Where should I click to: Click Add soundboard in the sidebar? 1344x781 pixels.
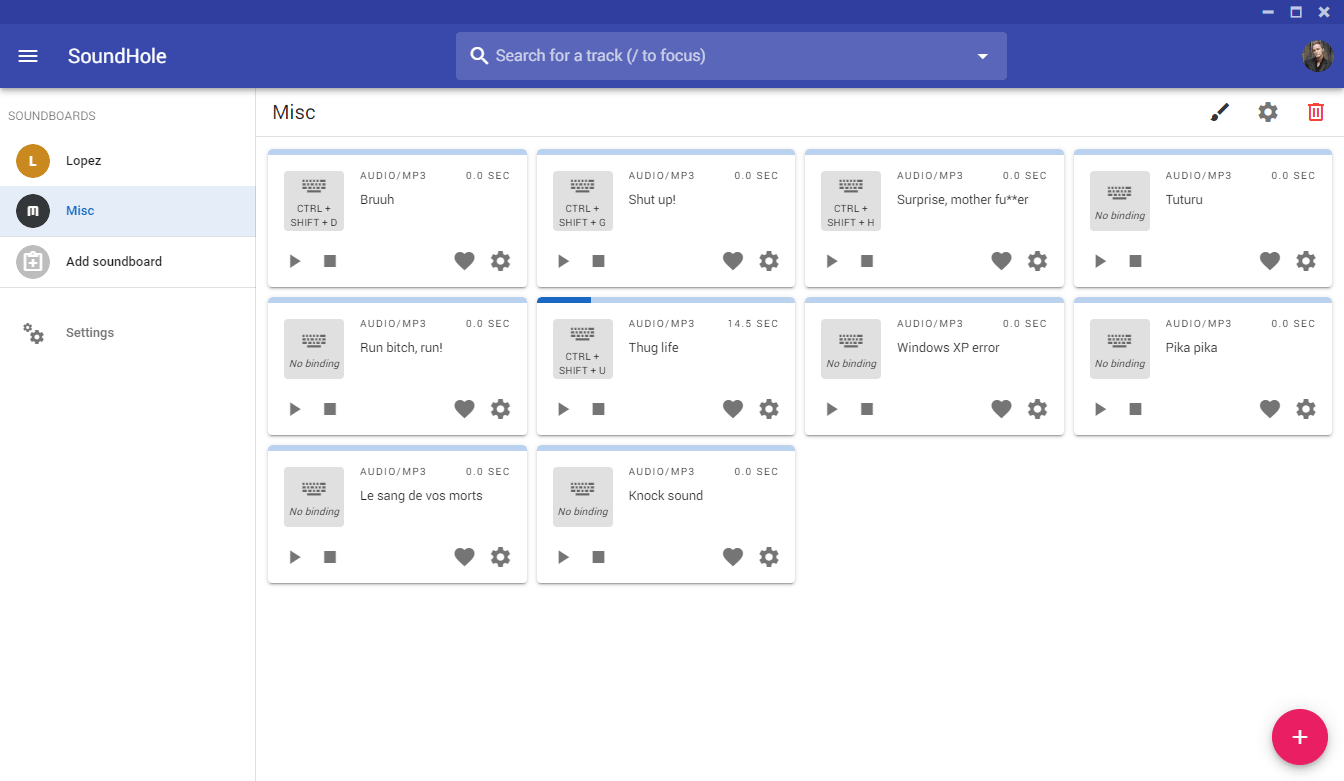112,261
